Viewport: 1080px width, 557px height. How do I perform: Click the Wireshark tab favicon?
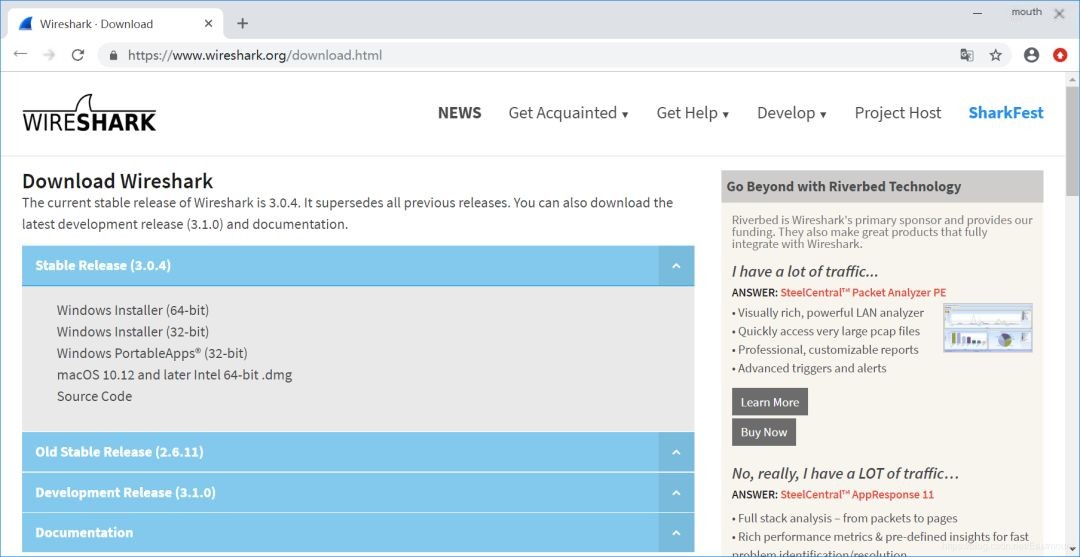[25, 23]
